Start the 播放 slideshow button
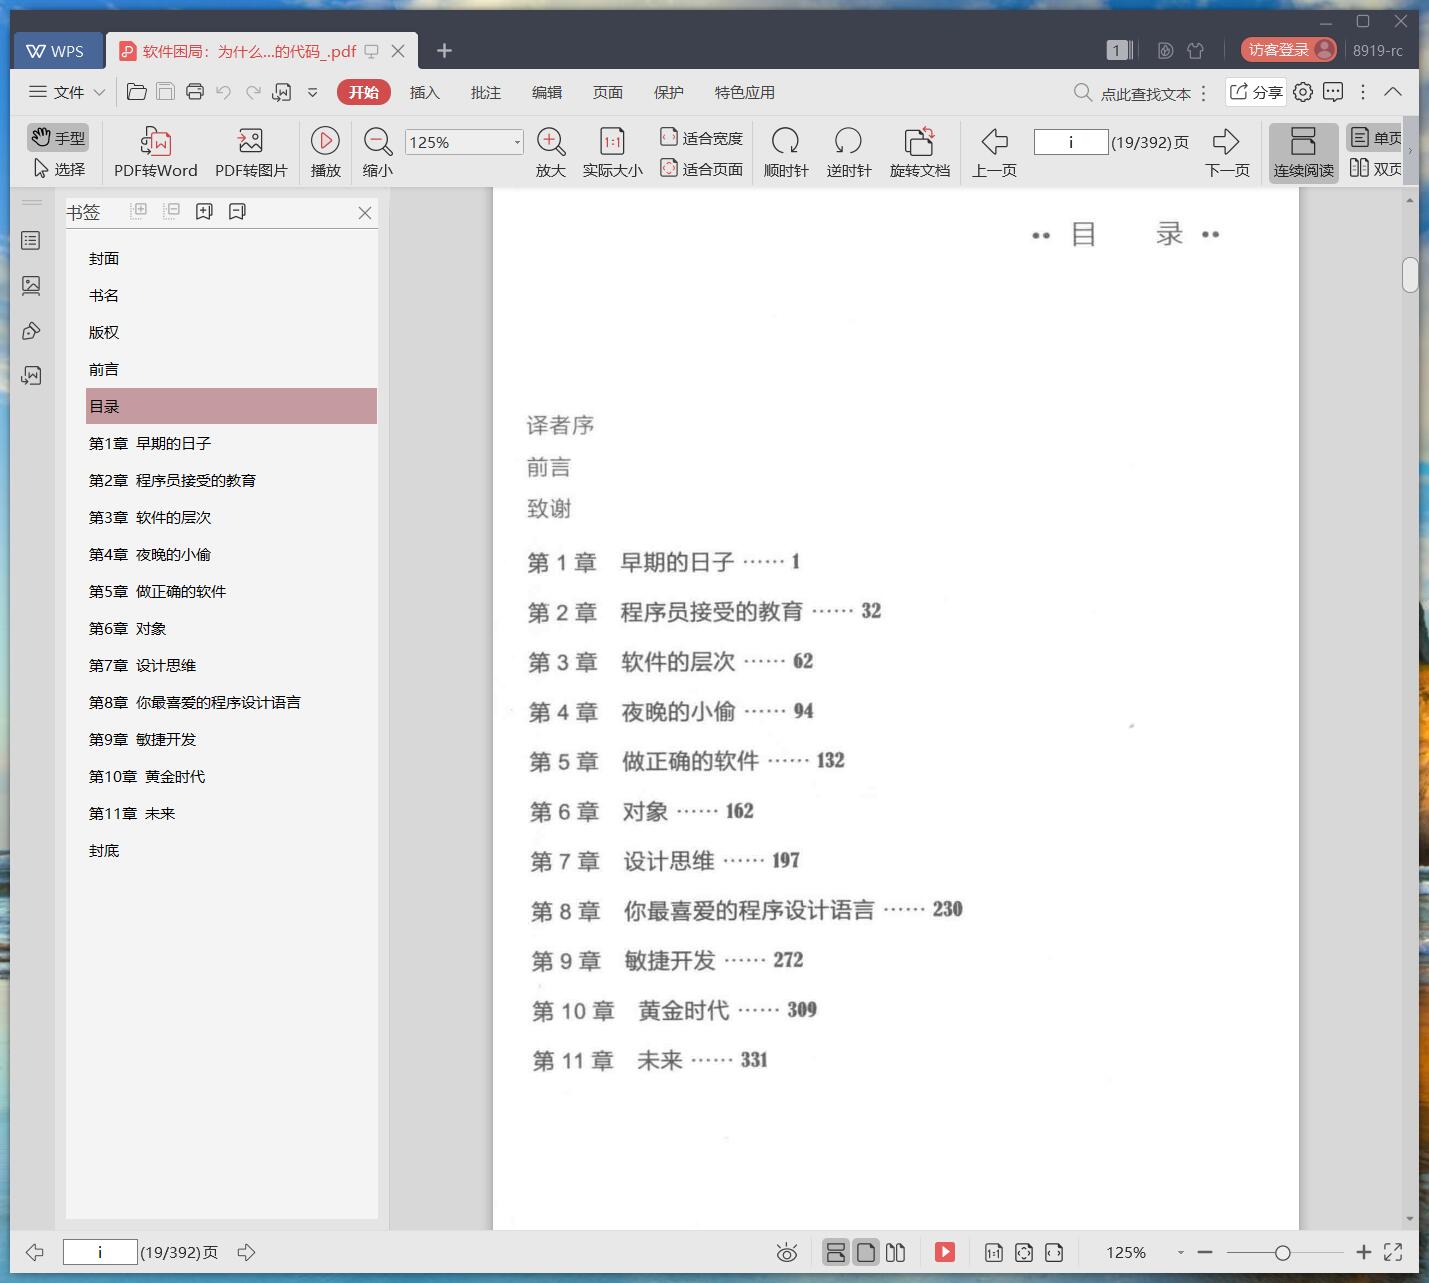 [325, 152]
